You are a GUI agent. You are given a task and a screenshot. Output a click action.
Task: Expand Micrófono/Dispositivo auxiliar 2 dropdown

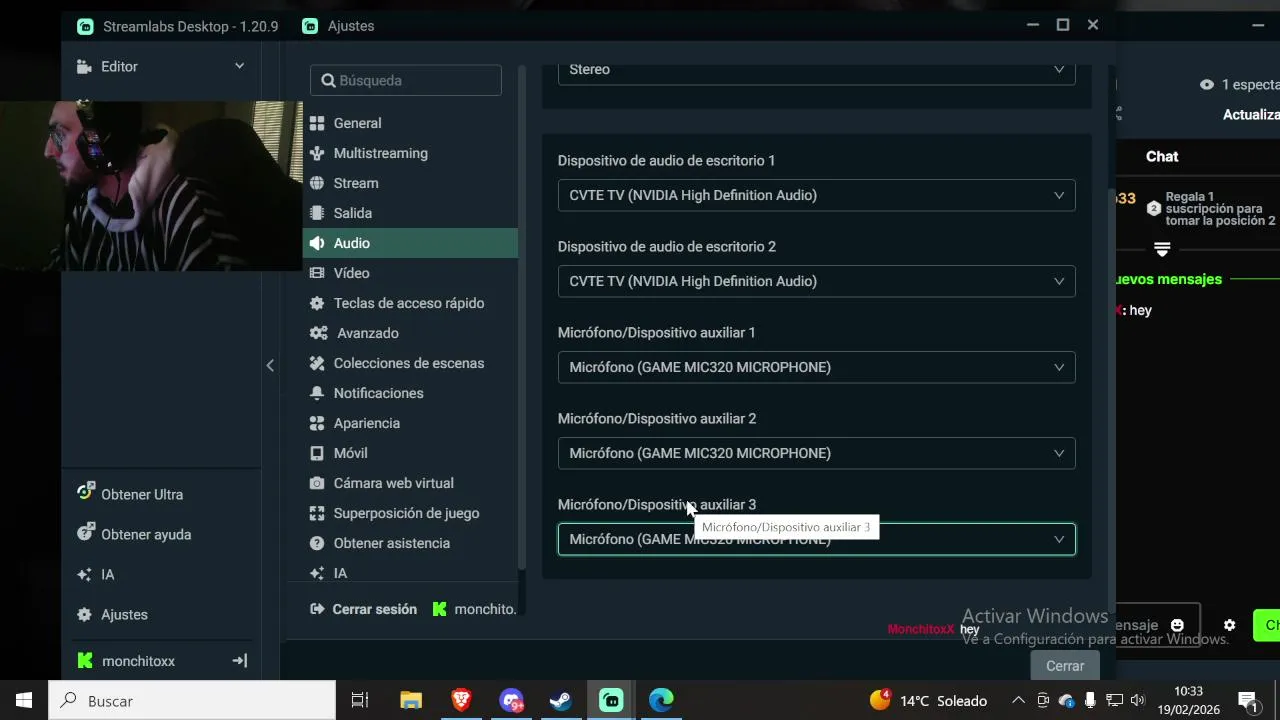coord(816,453)
